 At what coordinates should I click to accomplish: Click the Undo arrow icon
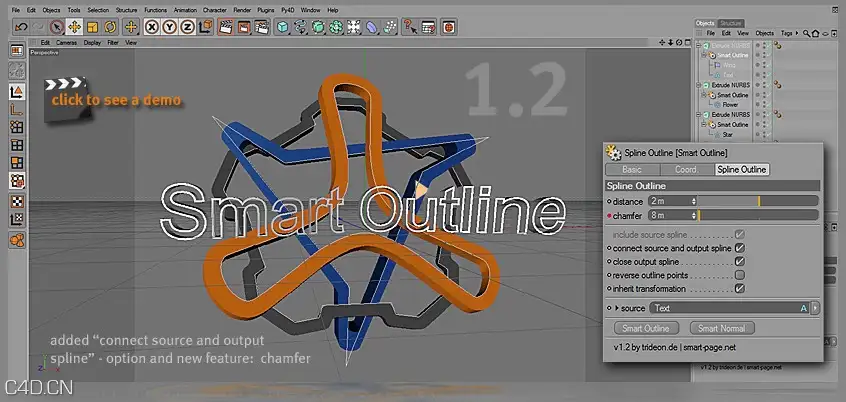21,26
